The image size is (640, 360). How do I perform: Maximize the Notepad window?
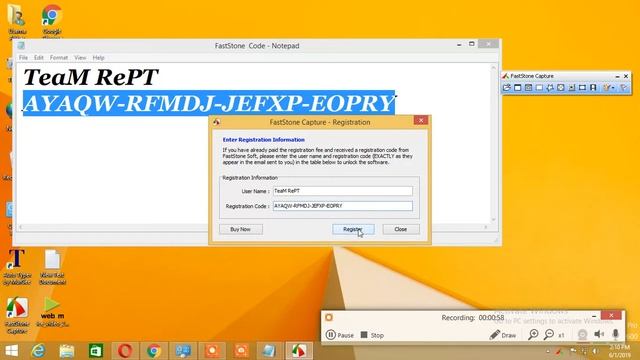(x=472, y=44)
